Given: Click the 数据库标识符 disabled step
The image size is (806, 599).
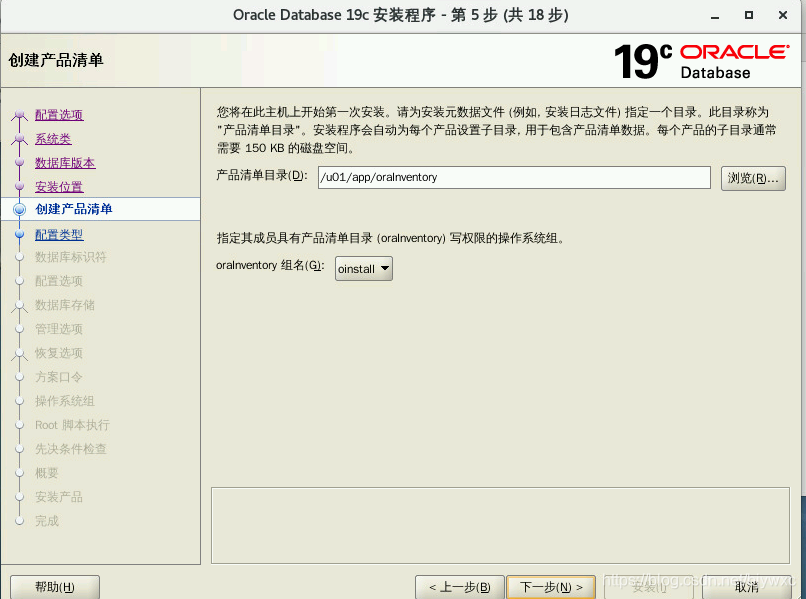Looking at the screenshot, I should point(70,257).
